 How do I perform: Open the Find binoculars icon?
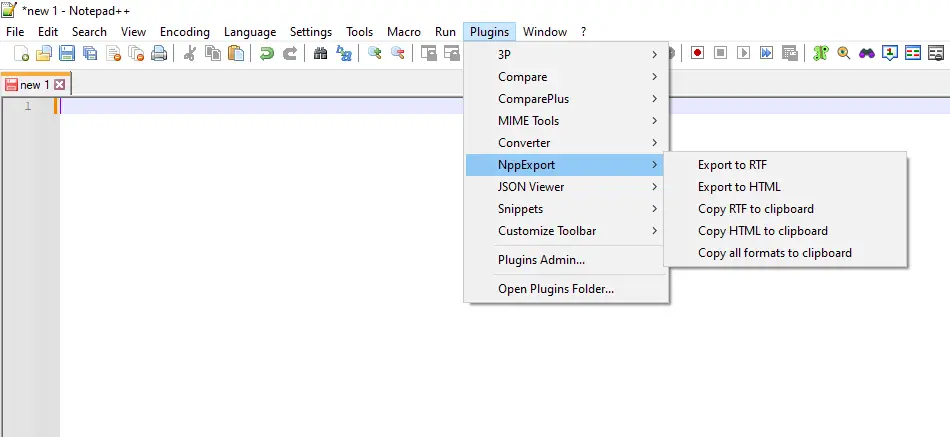(321, 53)
